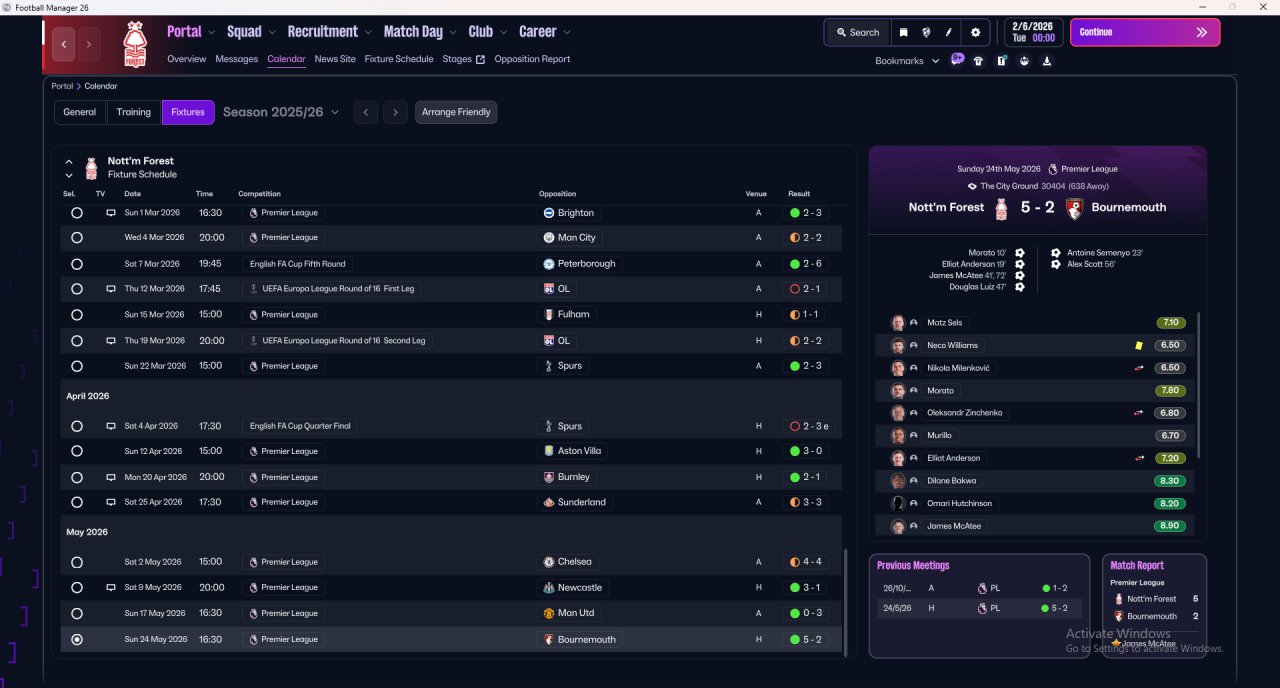Go back using the history back arrow

pyautogui.click(x=64, y=44)
